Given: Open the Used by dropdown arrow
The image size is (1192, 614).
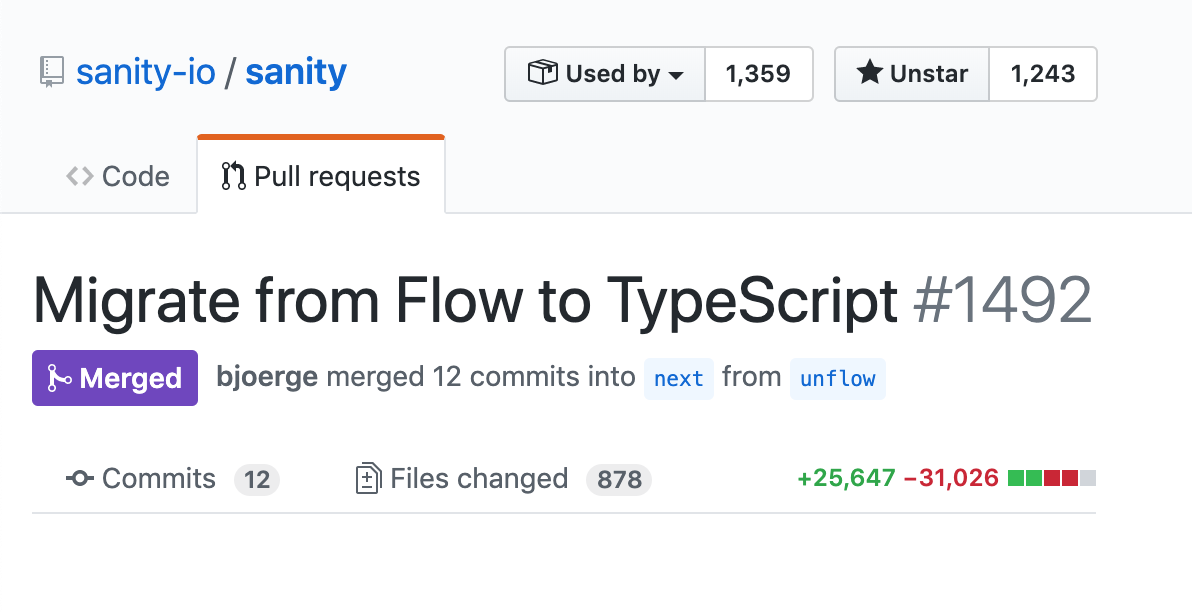Looking at the screenshot, I should pyautogui.click(x=678, y=73).
